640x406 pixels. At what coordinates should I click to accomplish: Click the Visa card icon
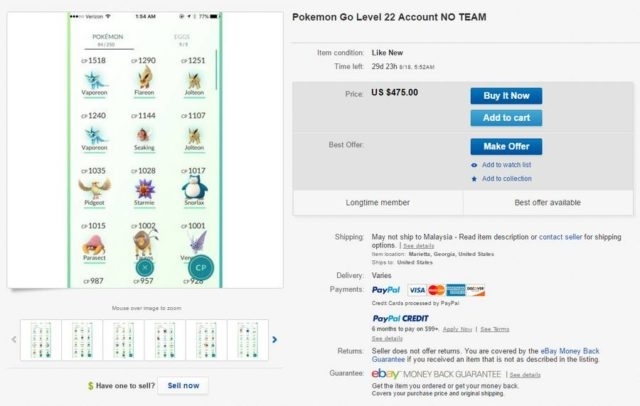coord(418,290)
